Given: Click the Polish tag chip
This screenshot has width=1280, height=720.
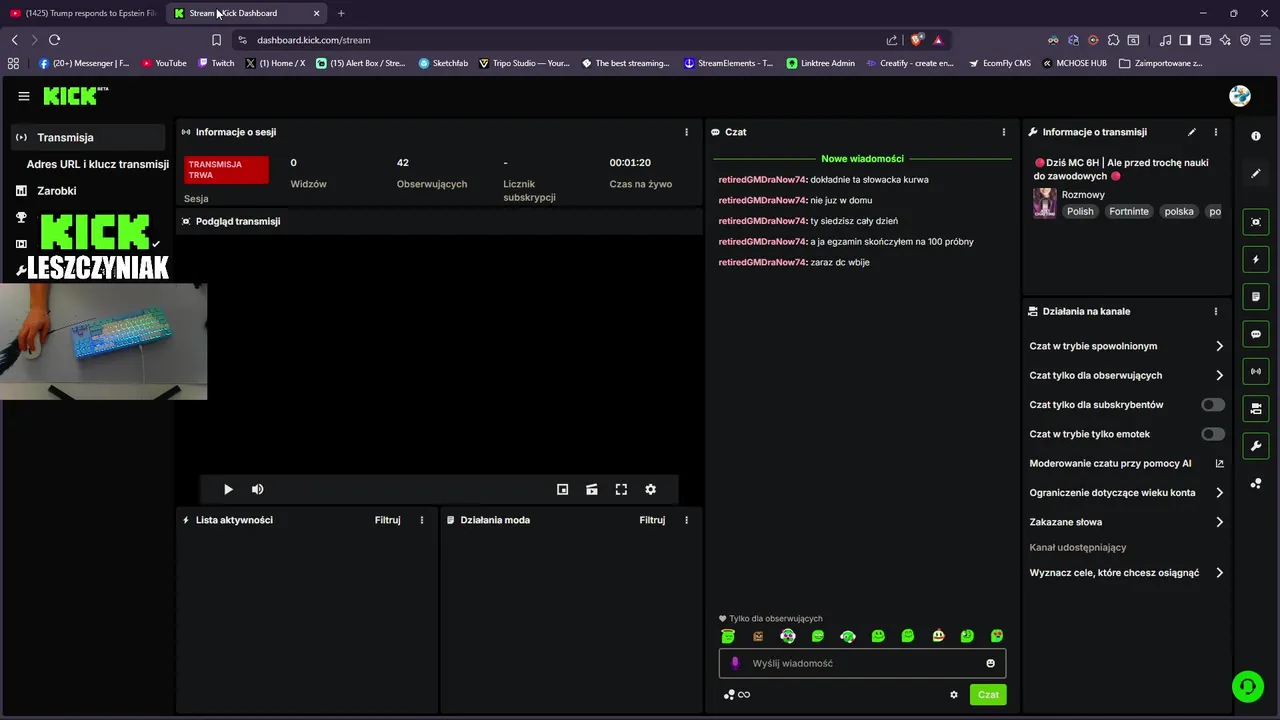Looking at the screenshot, I should (1080, 212).
